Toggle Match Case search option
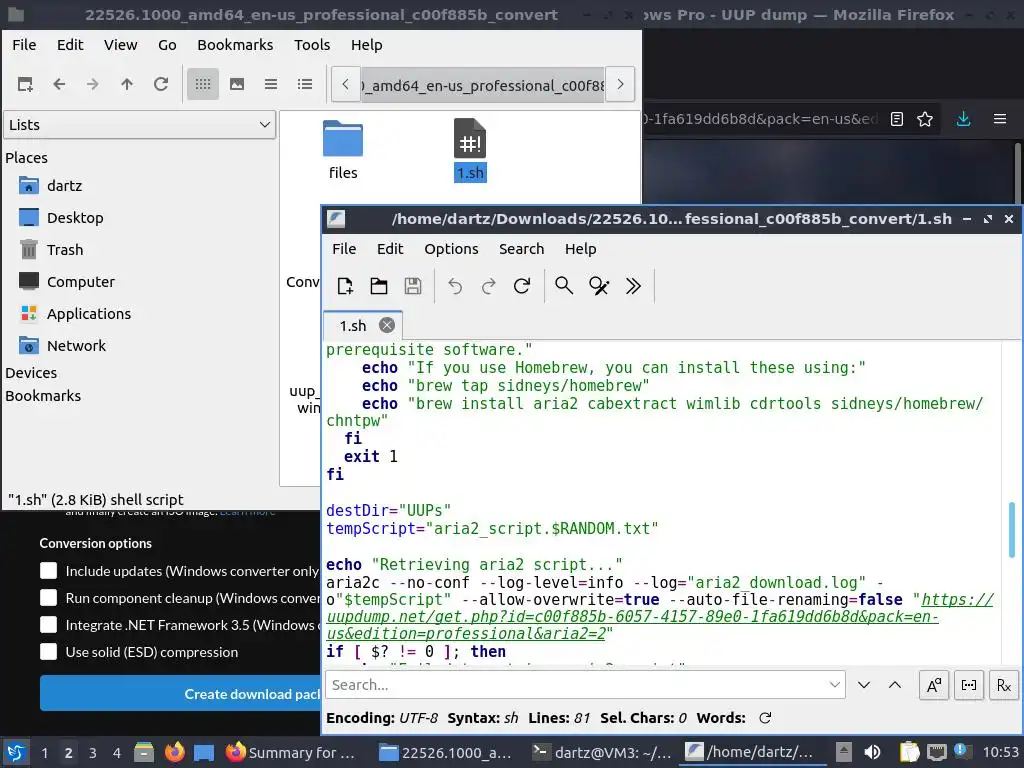 [x=934, y=685]
